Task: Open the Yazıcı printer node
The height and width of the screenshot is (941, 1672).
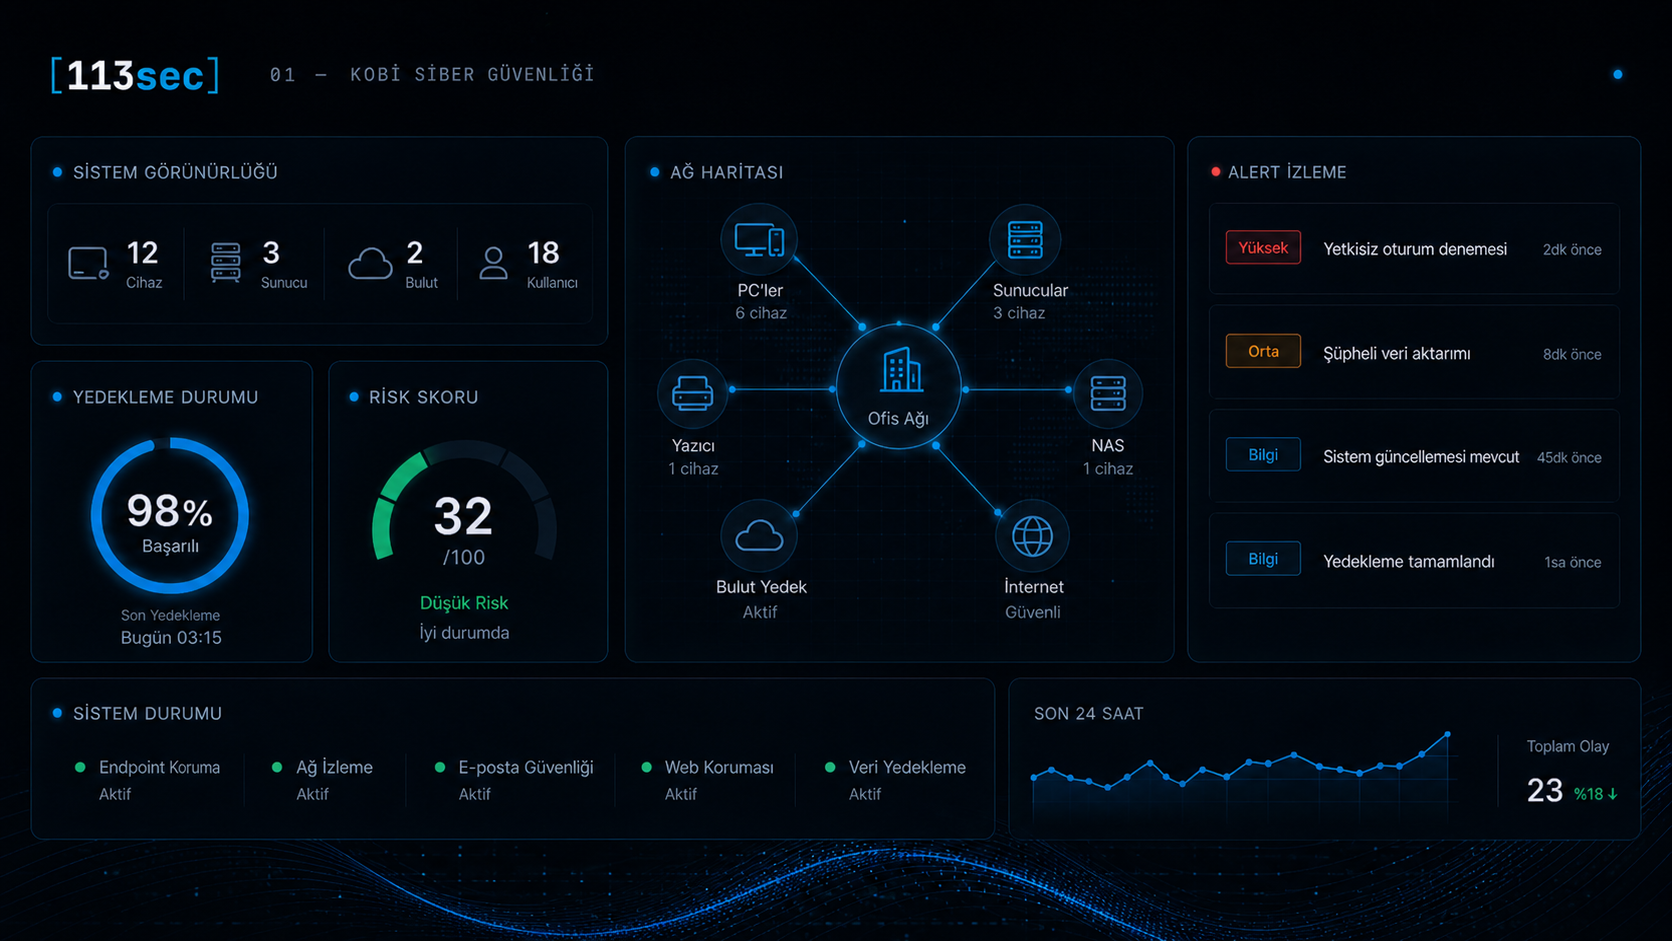Action: (692, 393)
